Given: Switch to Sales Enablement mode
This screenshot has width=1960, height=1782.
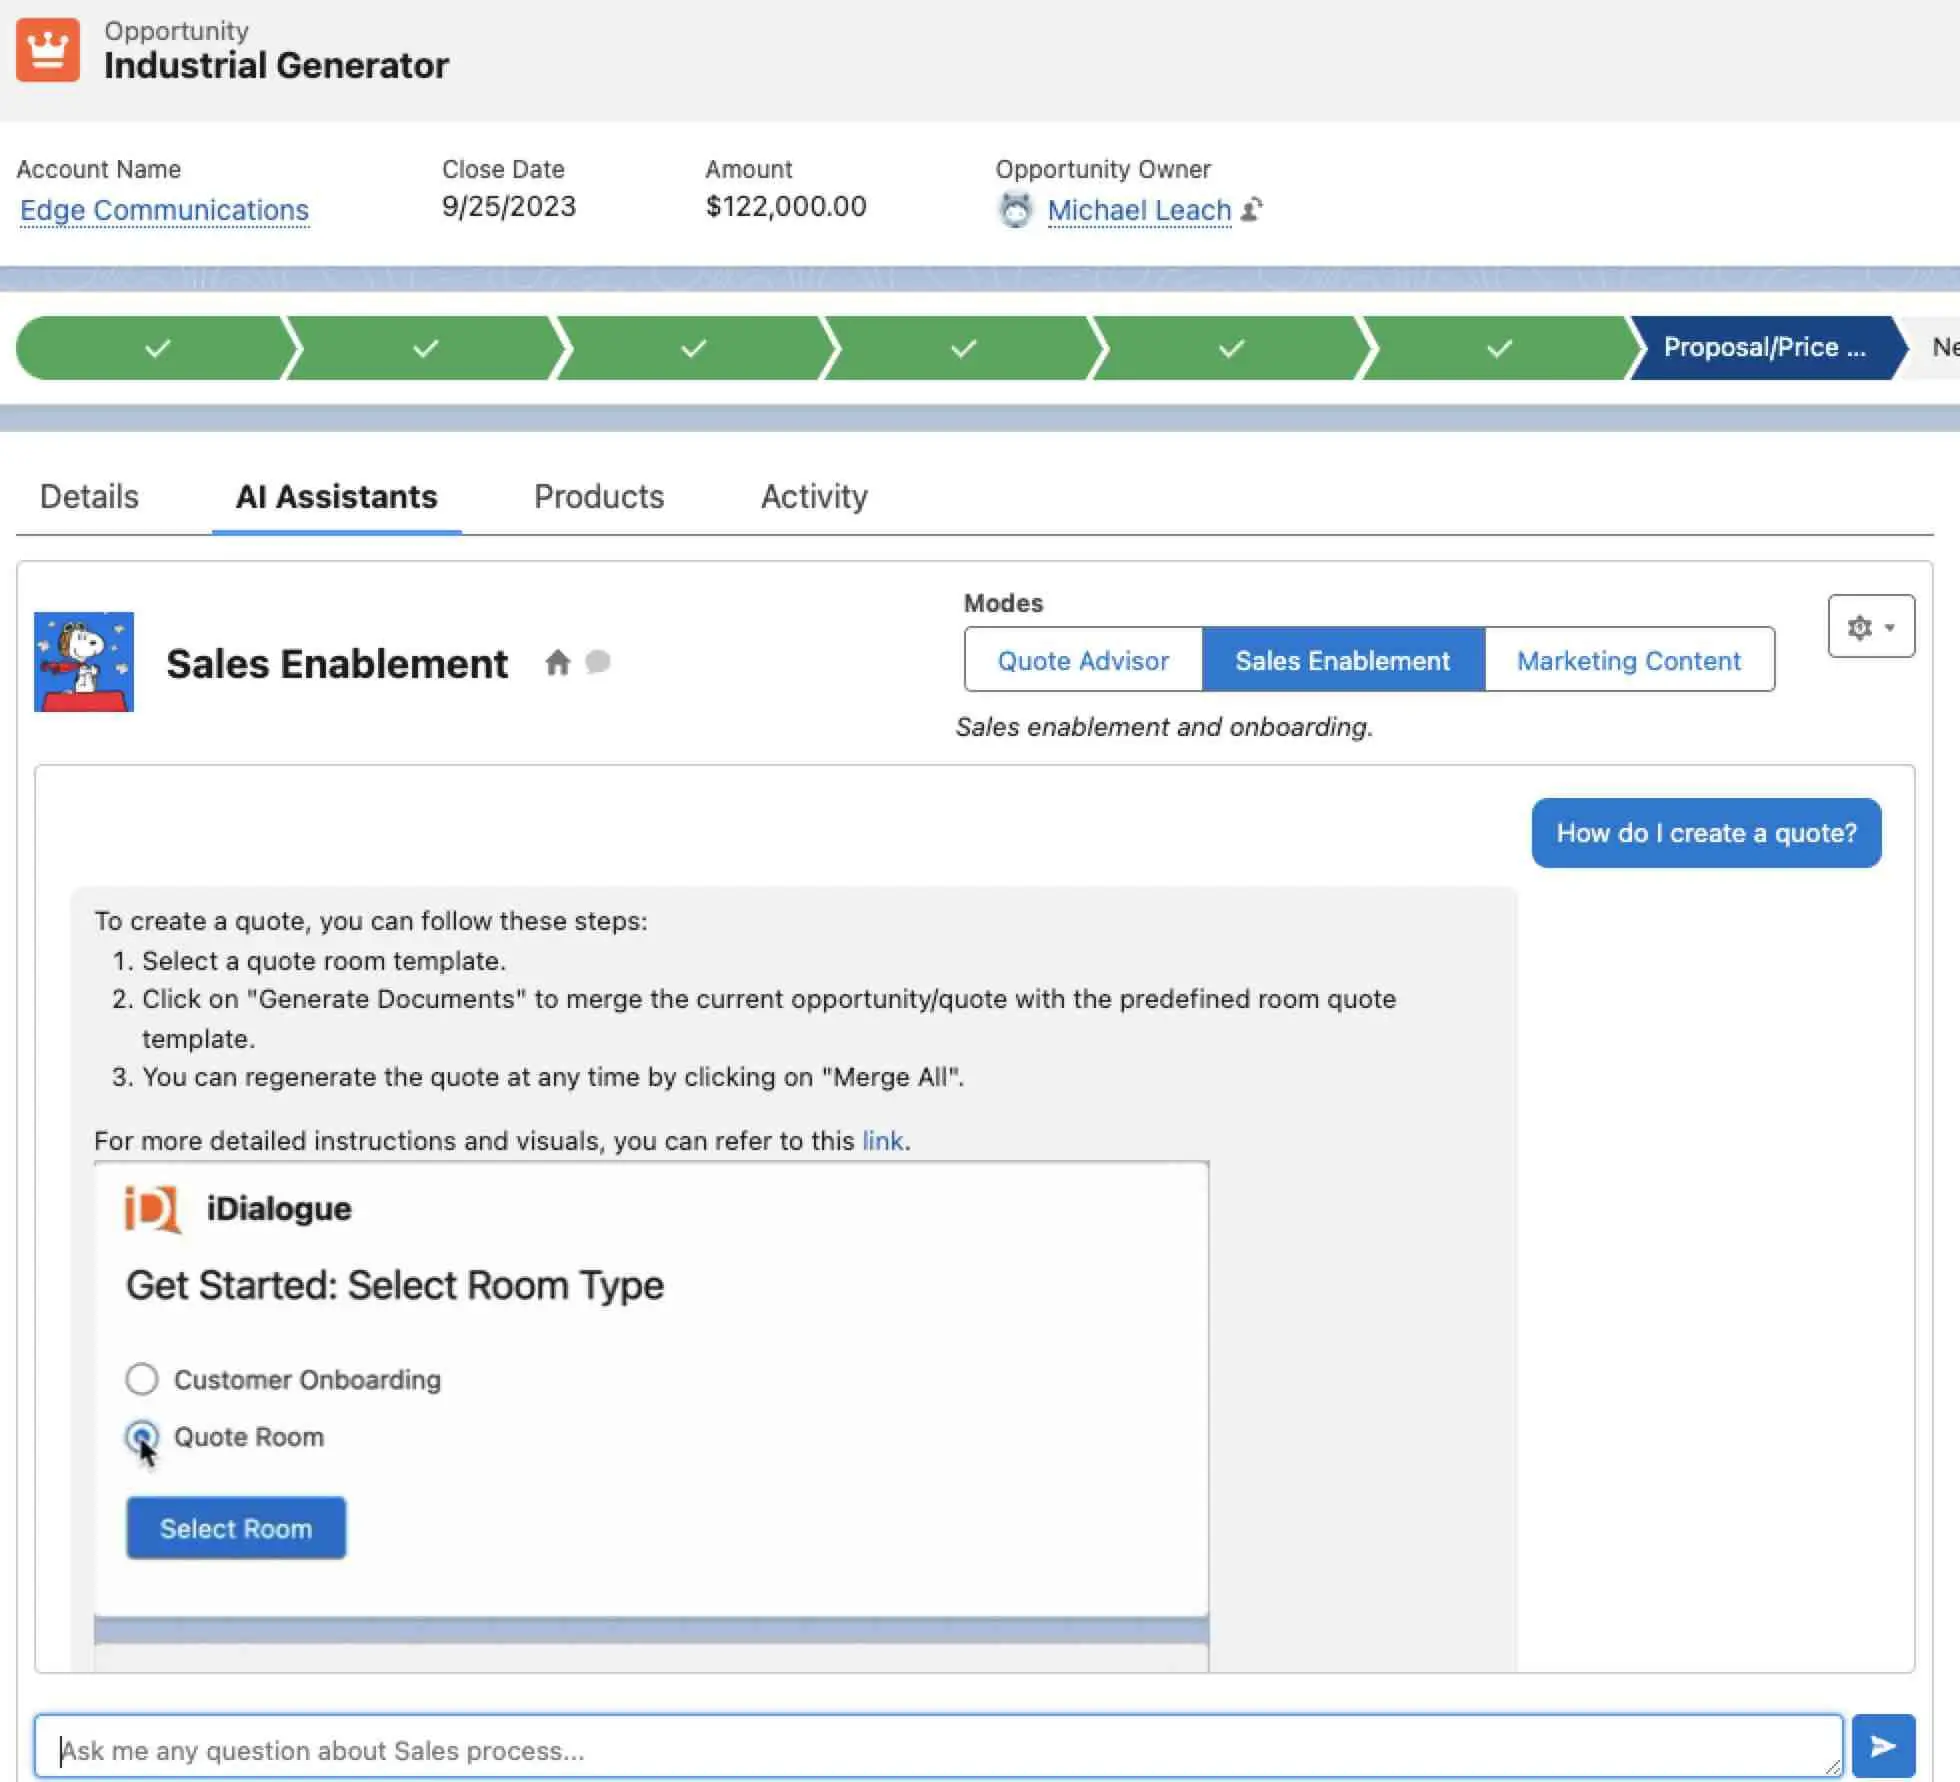Looking at the screenshot, I should click(1343, 660).
